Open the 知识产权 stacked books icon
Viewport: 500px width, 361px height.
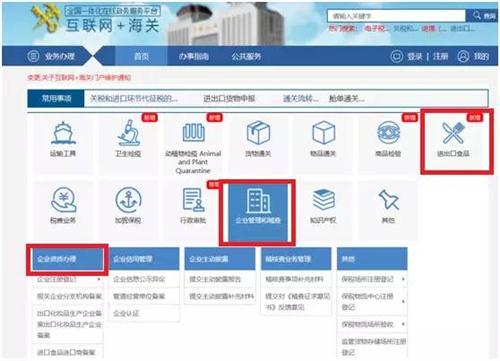tap(323, 199)
